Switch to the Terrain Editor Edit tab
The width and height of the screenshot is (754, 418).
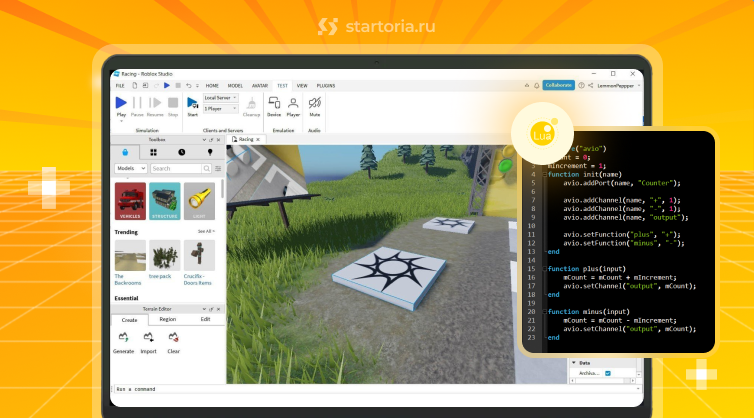(205, 319)
